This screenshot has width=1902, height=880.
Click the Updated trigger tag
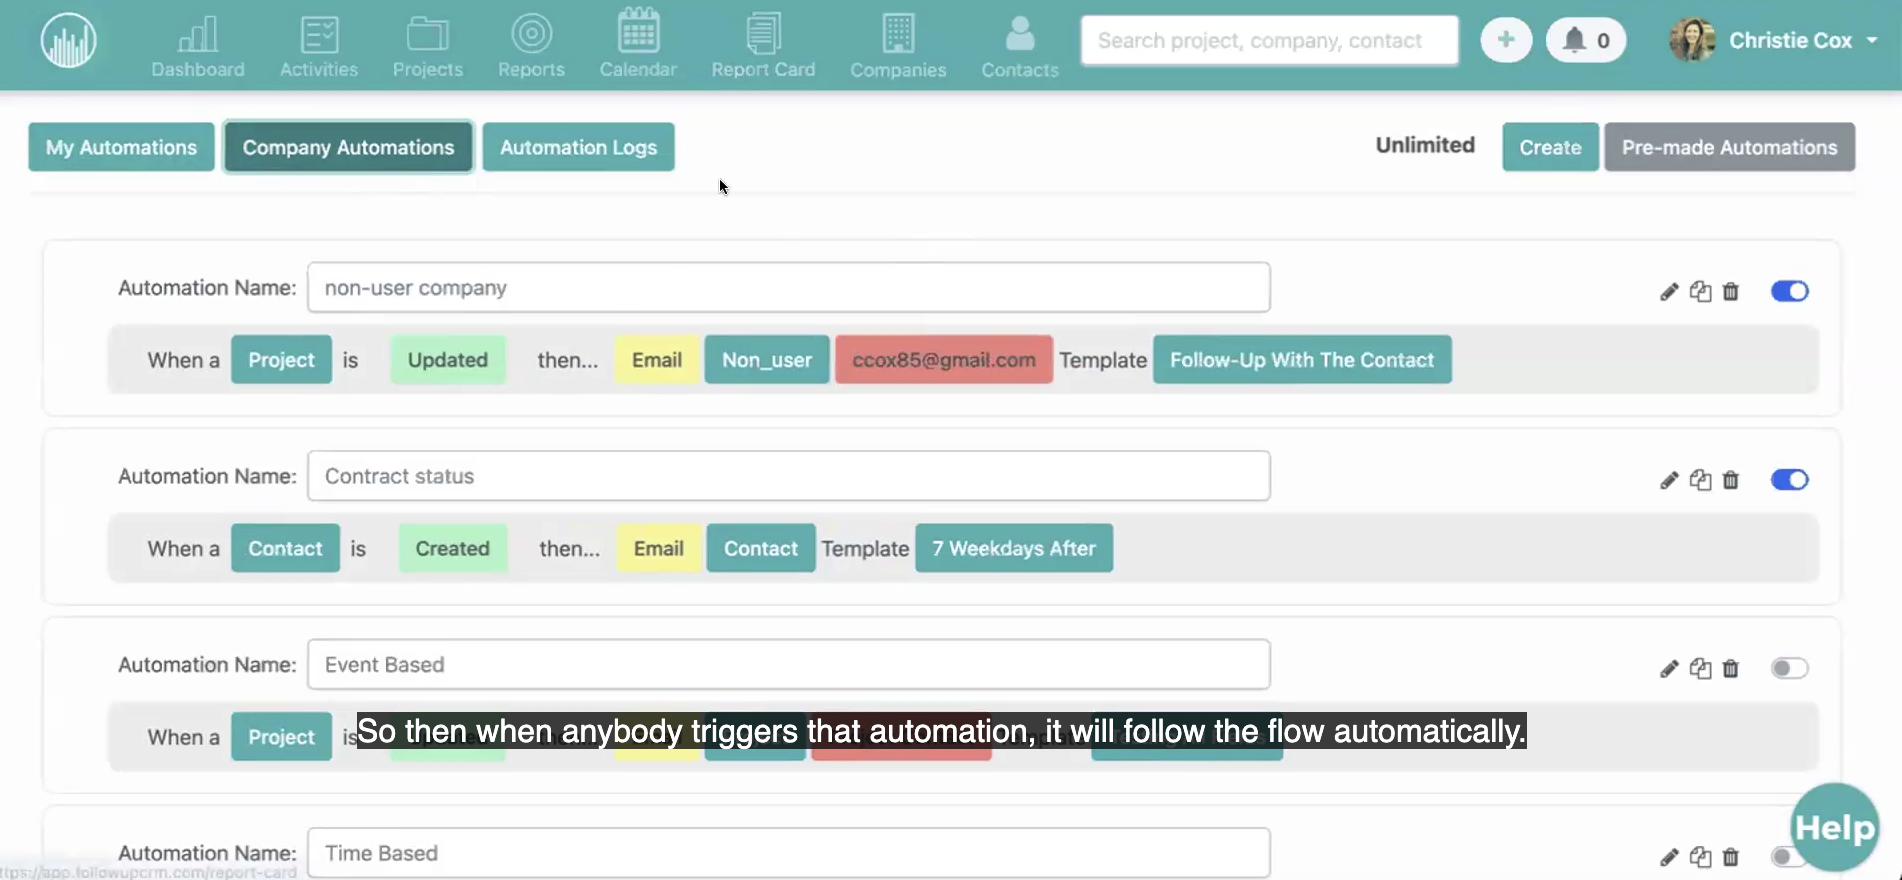[448, 360]
